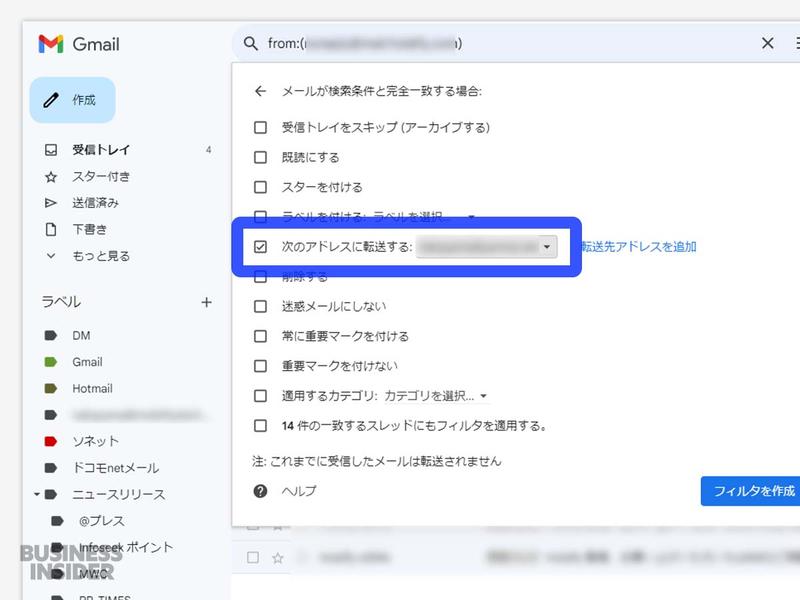Click フィルタを作成 button
Viewport: 800px width, 600px height.
751,491
